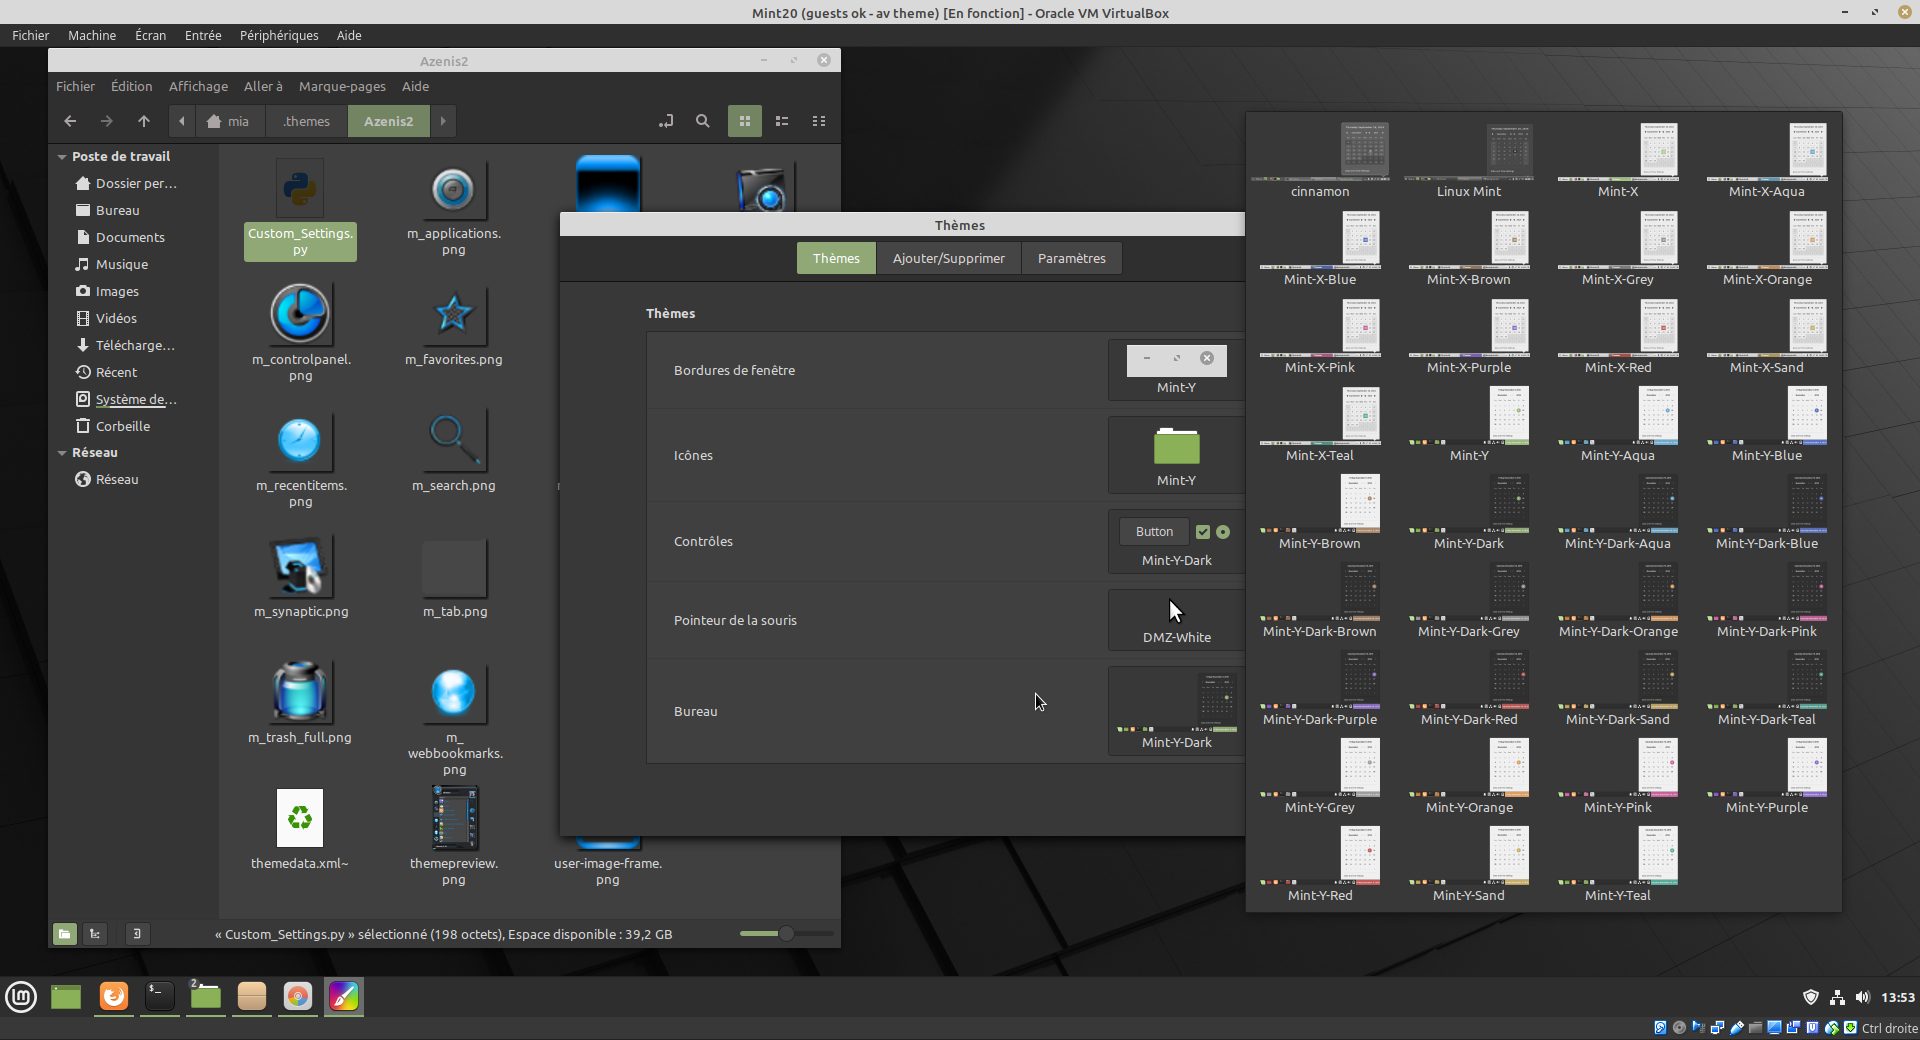This screenshot has width=1920, height=1040.
Task: Open the Système de fichiers sidebar entry
Action: 126,399
